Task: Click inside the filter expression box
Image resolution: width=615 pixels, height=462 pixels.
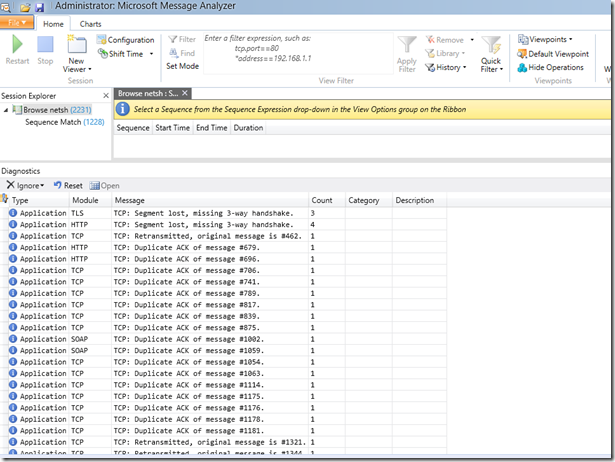Action: coord(298,53)
